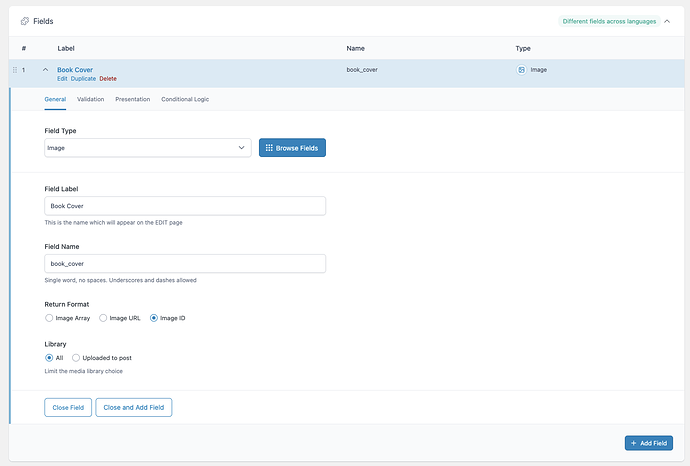
Task: Select Image ID return format
Action: (x=154, y=318)
